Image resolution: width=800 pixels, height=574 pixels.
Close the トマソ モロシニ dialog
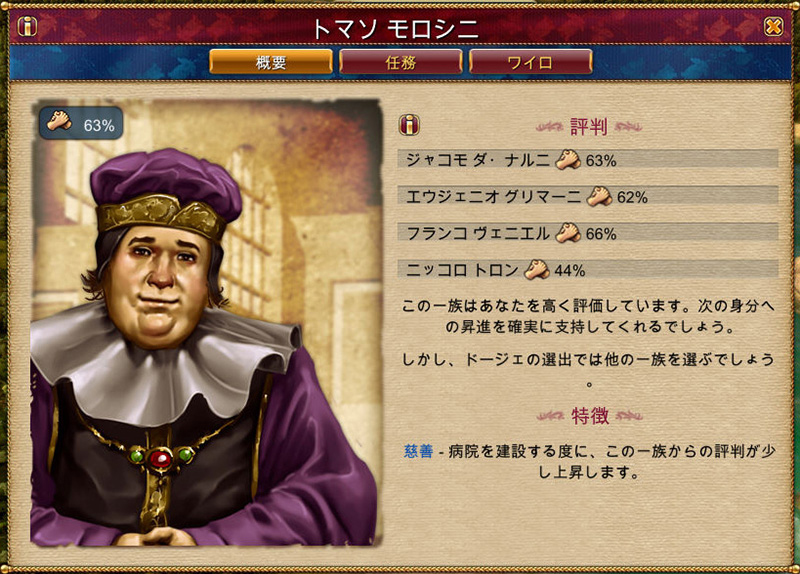773,26
